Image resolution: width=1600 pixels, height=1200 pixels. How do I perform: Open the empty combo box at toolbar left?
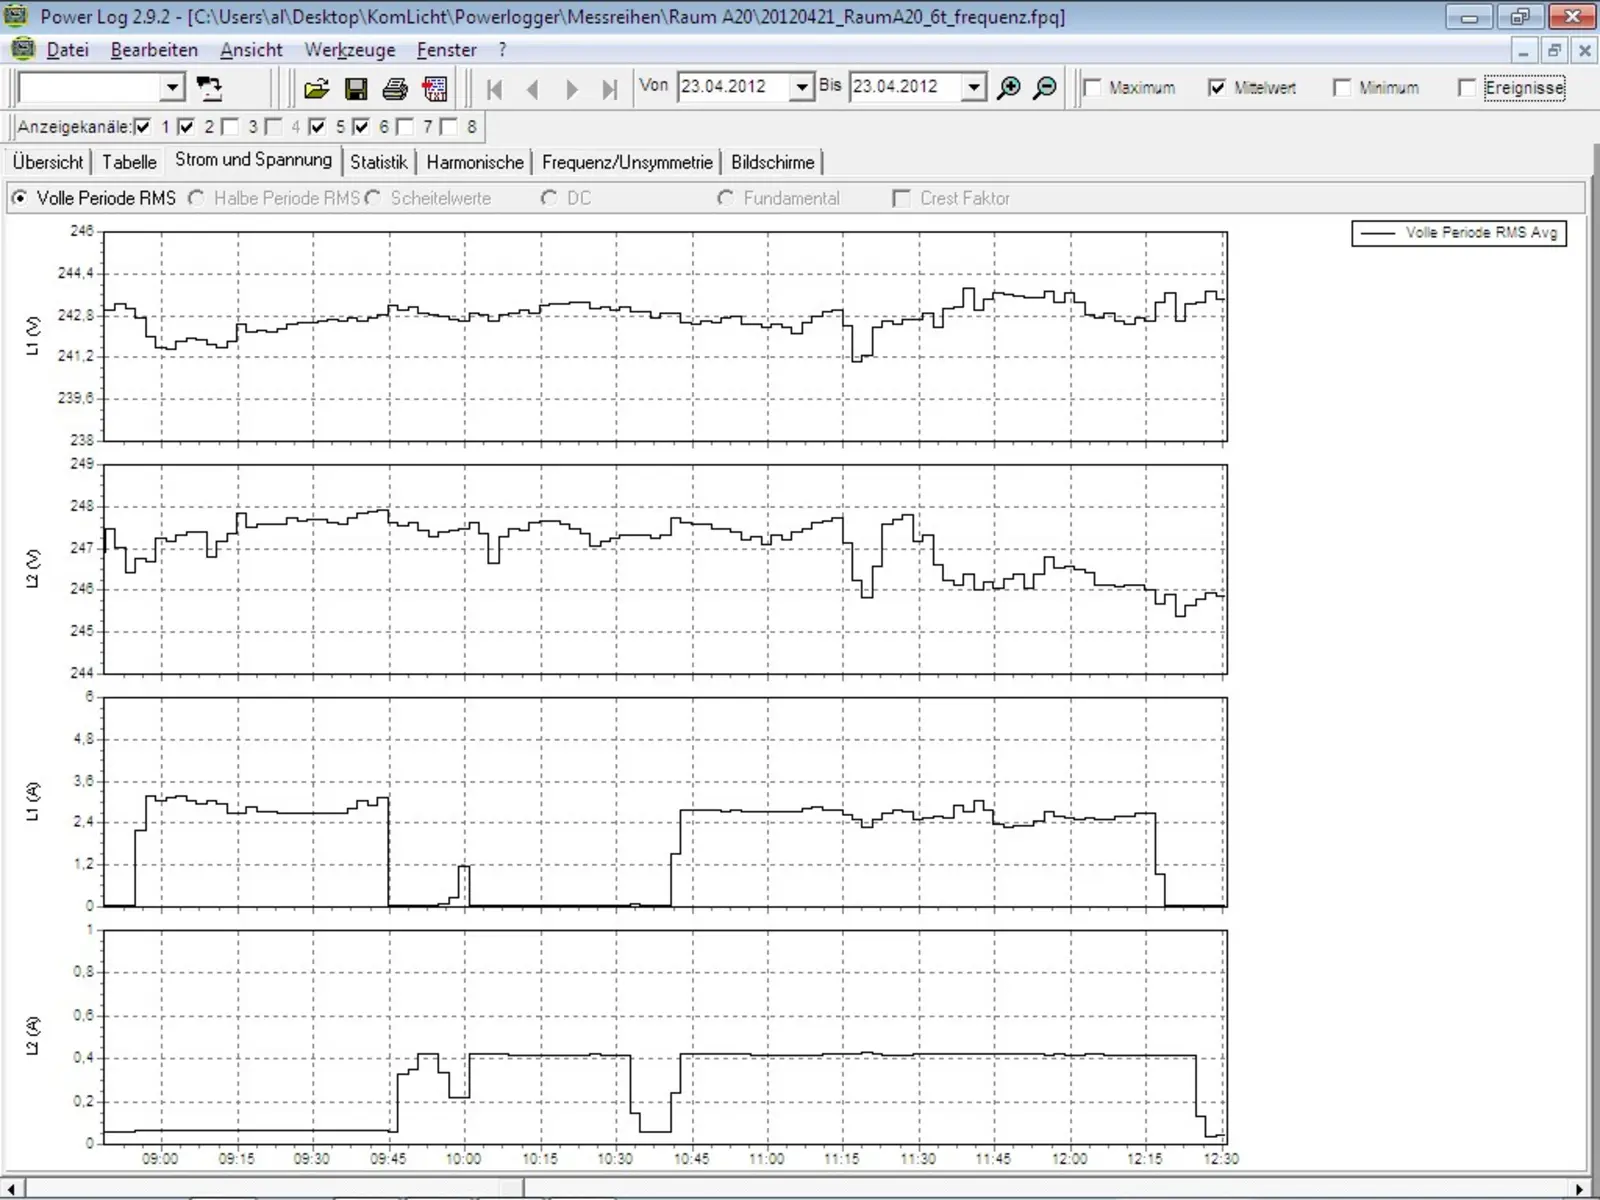click(x=172, y=88)
